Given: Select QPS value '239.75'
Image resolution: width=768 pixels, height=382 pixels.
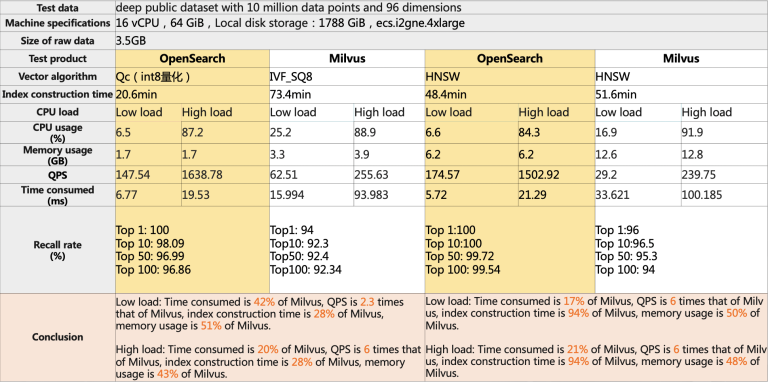Looking at the screenshot, I should point(698,175).
